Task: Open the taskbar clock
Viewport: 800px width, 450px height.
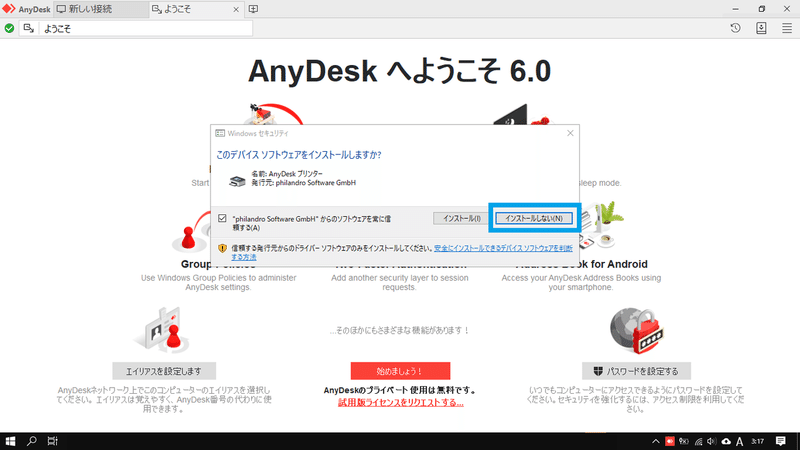Action: click(757, 441)
